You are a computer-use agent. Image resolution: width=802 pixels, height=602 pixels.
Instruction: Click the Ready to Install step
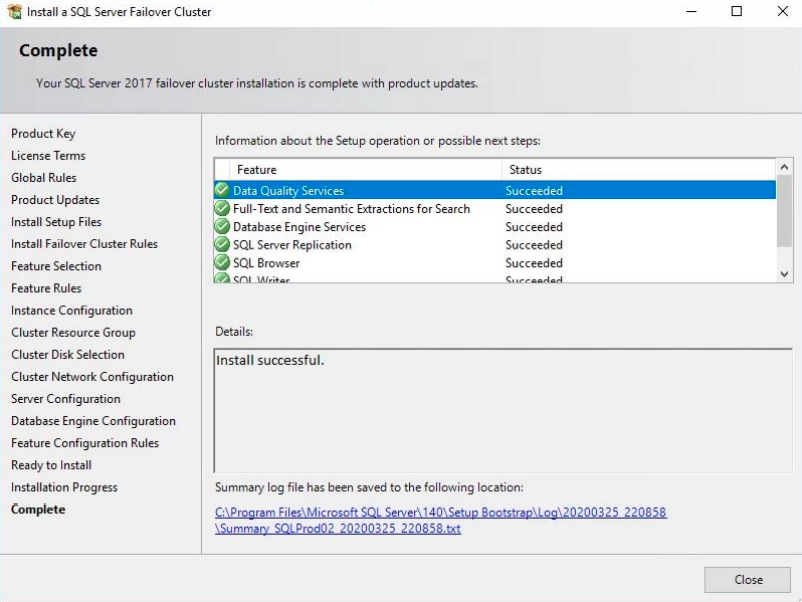51,465
